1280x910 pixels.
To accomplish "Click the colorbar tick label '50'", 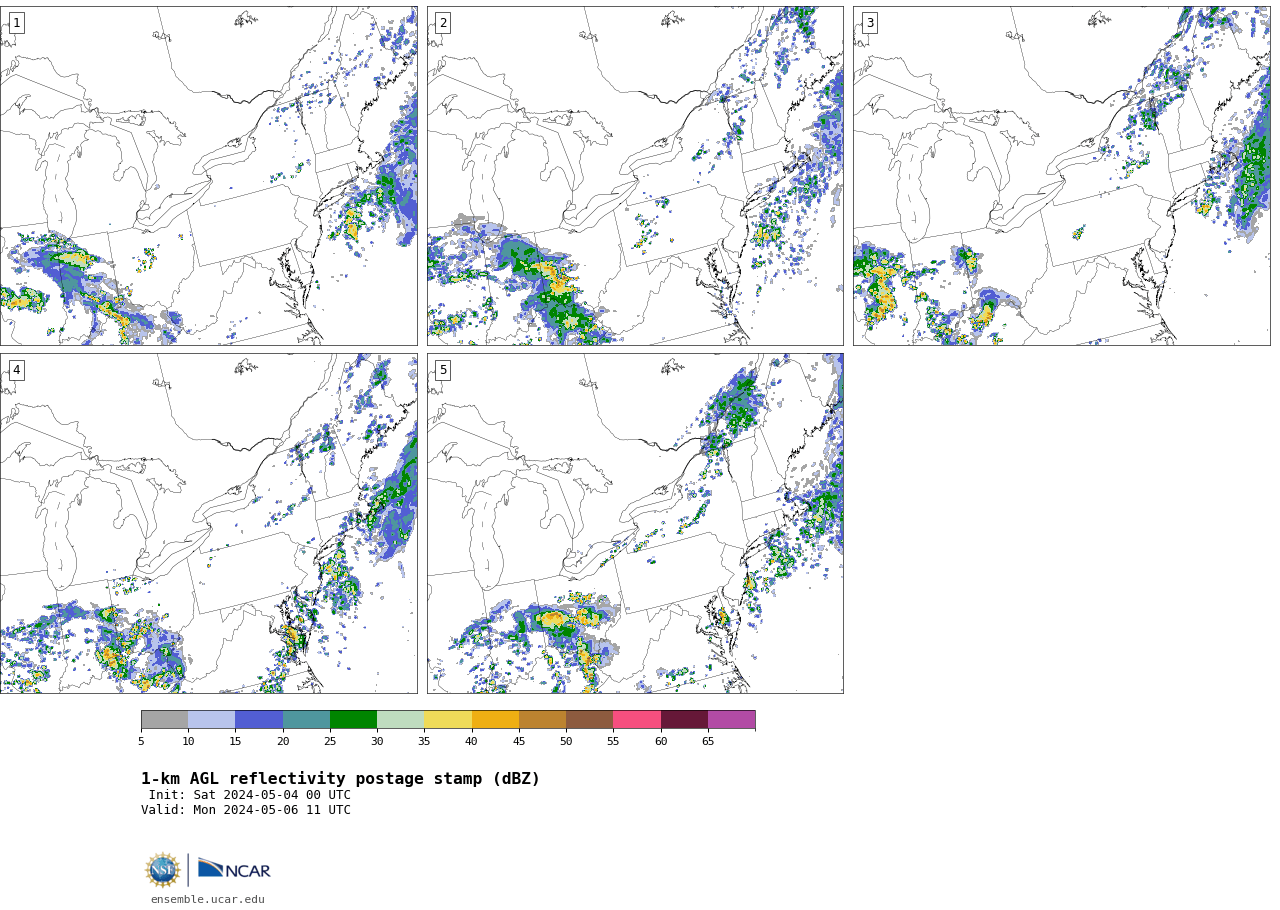I will 566,741.
